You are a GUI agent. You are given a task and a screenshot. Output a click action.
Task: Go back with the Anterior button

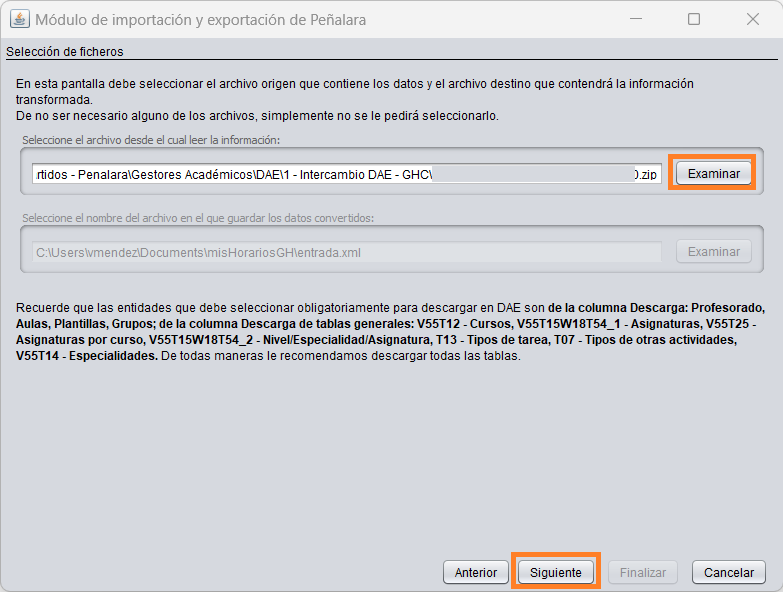pyautogui.click(x=475, y=572)
